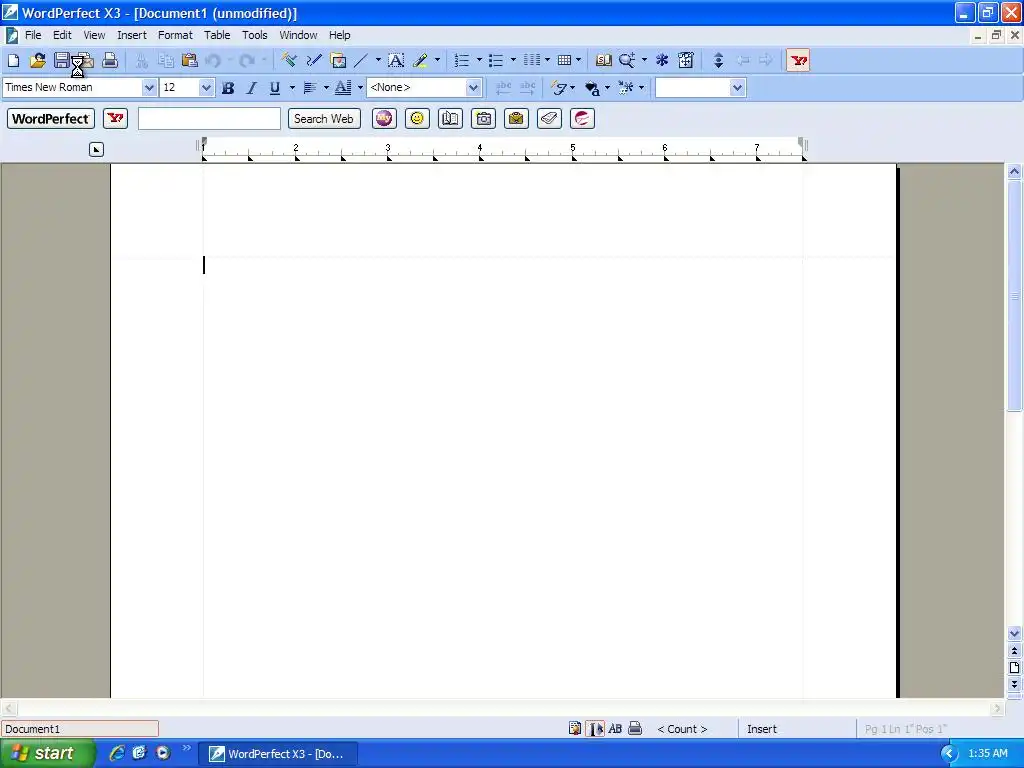Save the document with the floppy disk icon
Screen dimensions: 1024x768
click(61, 61)
